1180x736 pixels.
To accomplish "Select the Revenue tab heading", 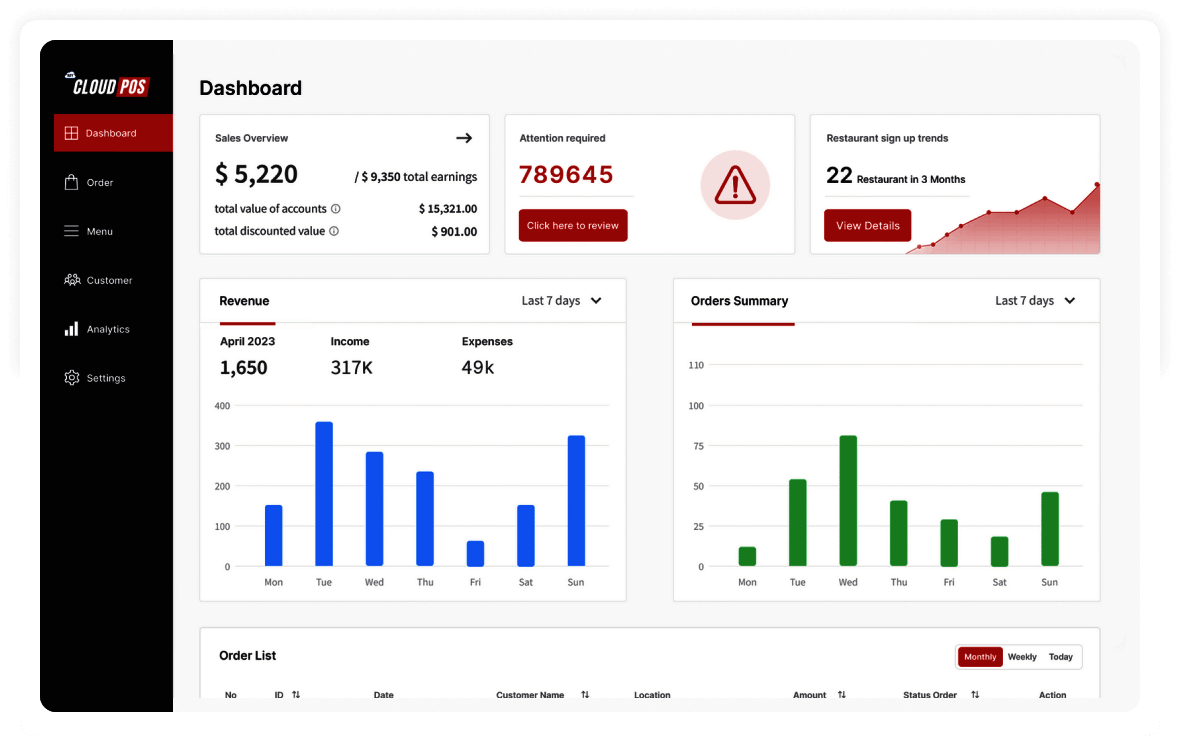I will [x=244, y=301].
